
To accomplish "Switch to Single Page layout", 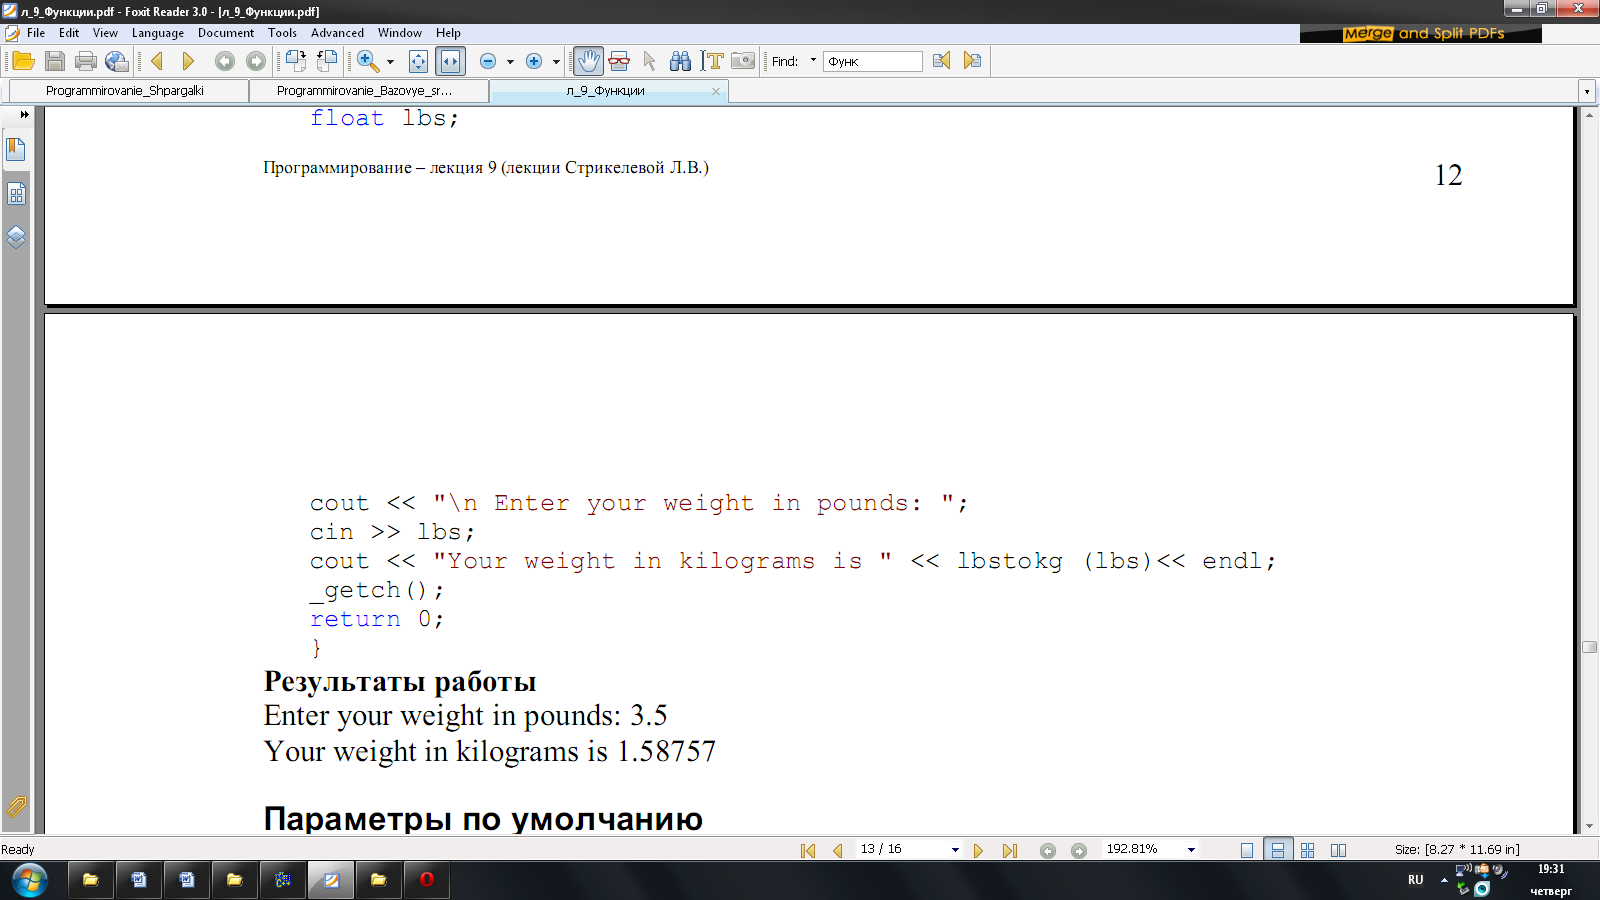I will [1247, 850].
